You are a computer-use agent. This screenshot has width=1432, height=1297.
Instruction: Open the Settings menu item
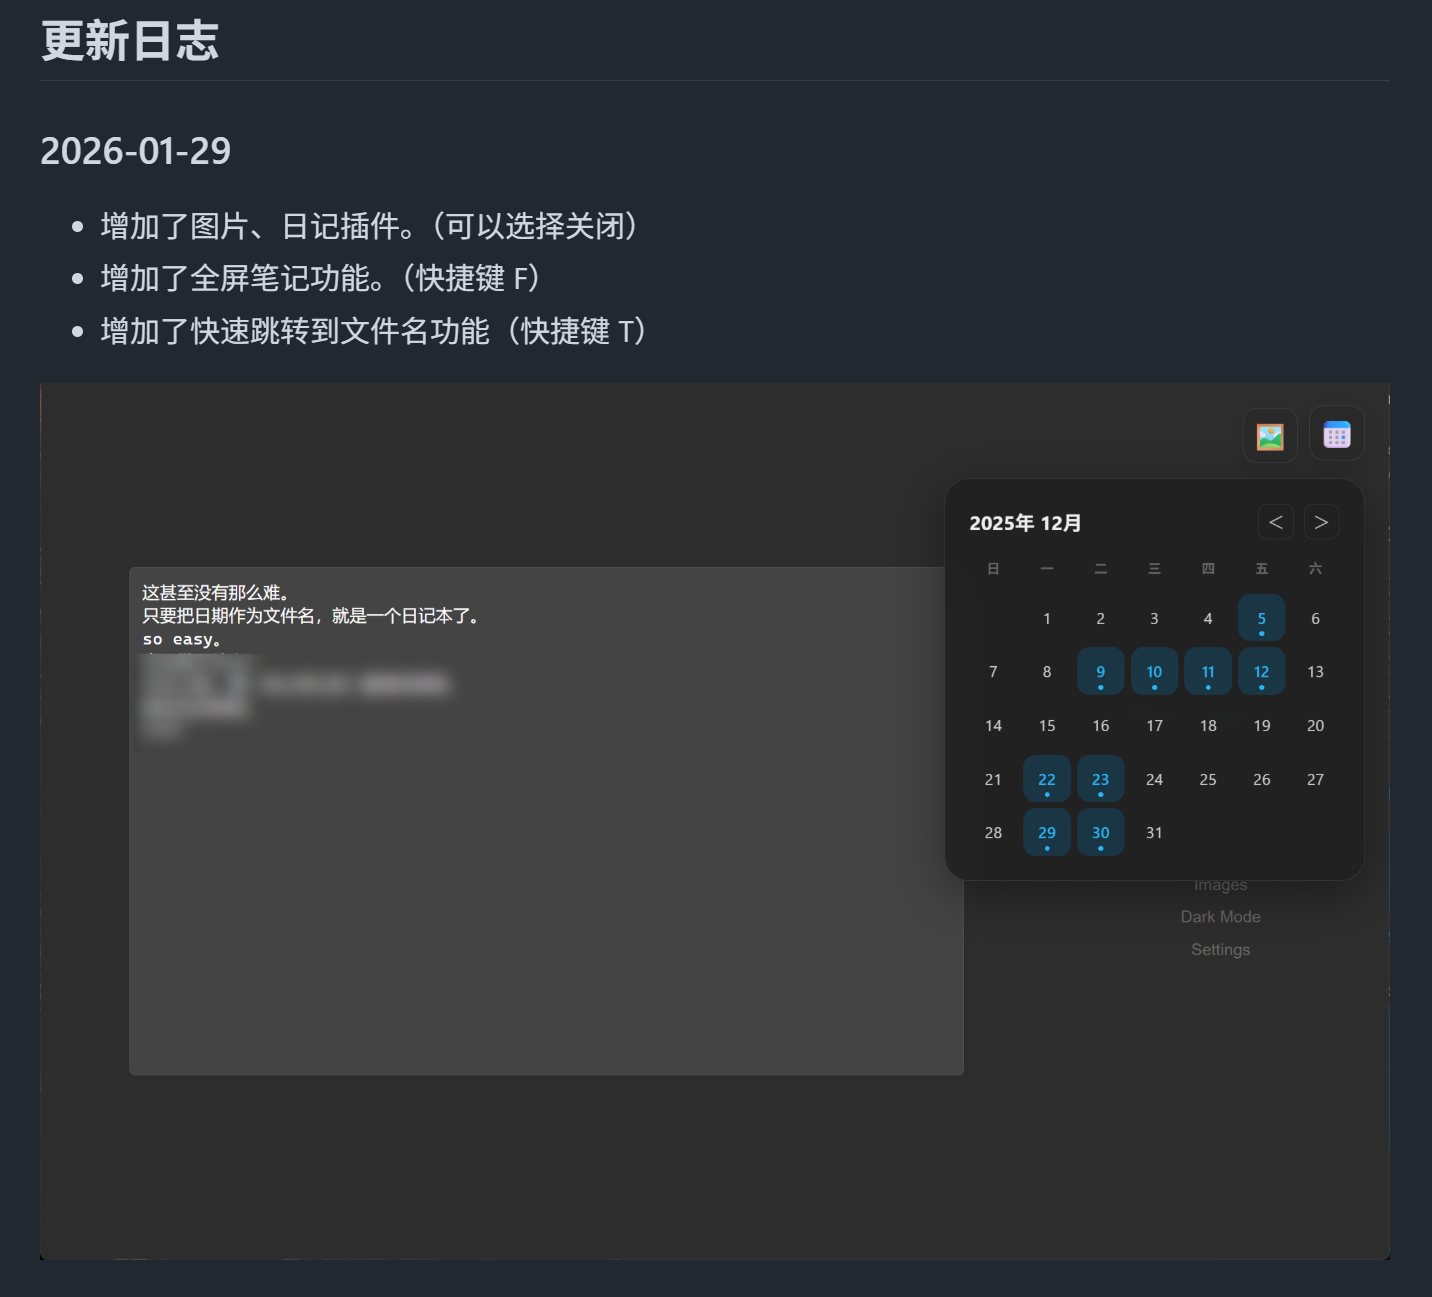pos(1220,950)
